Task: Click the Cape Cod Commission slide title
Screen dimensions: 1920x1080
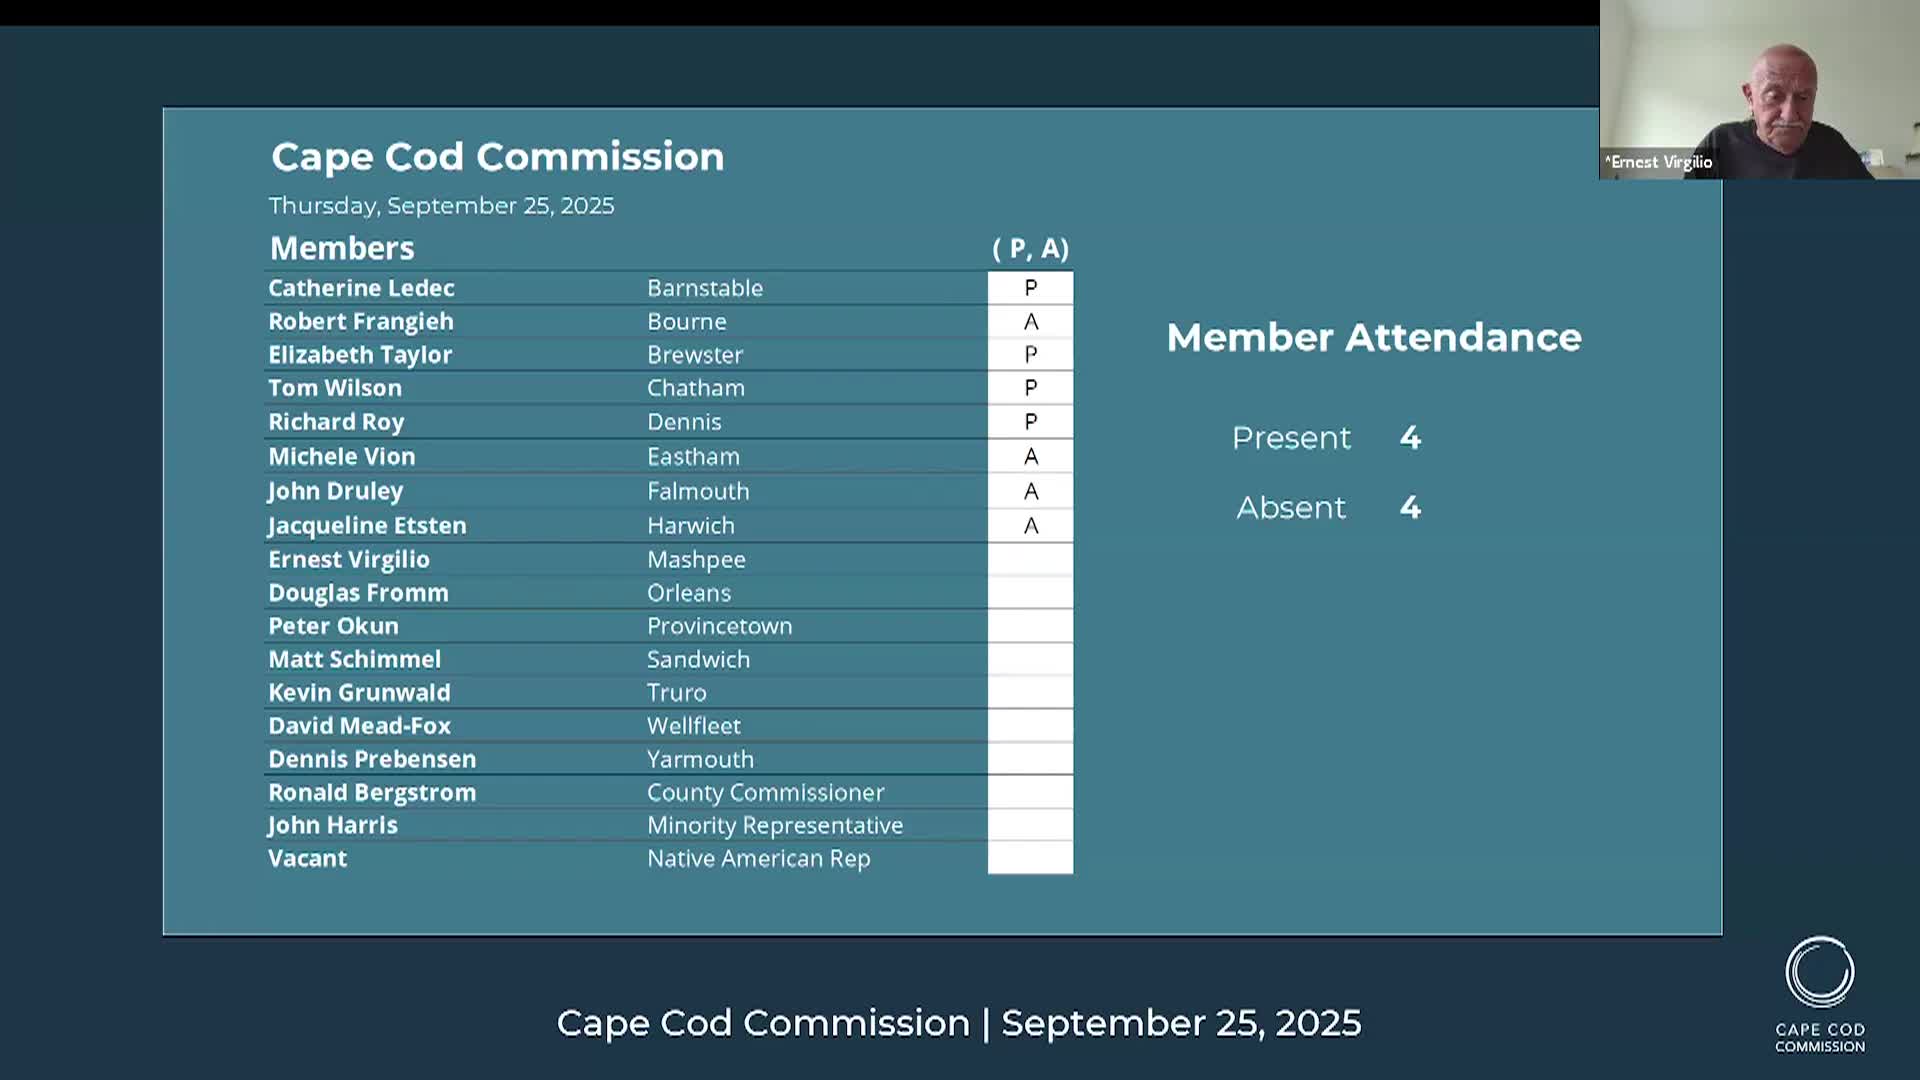Action: (x=497, y=157)
